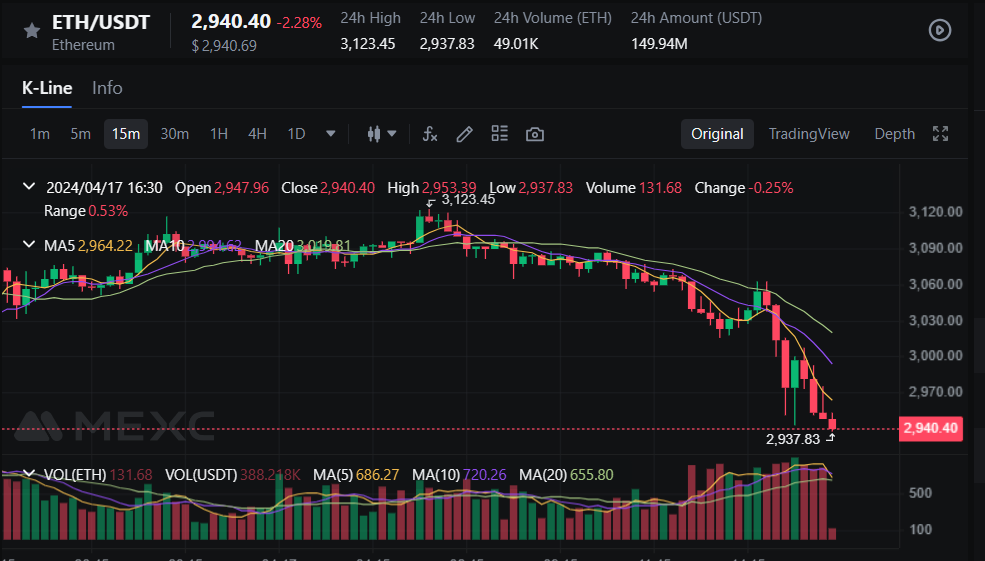
Task: Click the $ 2,940.69 USD price
Action: tap(224, 46)
